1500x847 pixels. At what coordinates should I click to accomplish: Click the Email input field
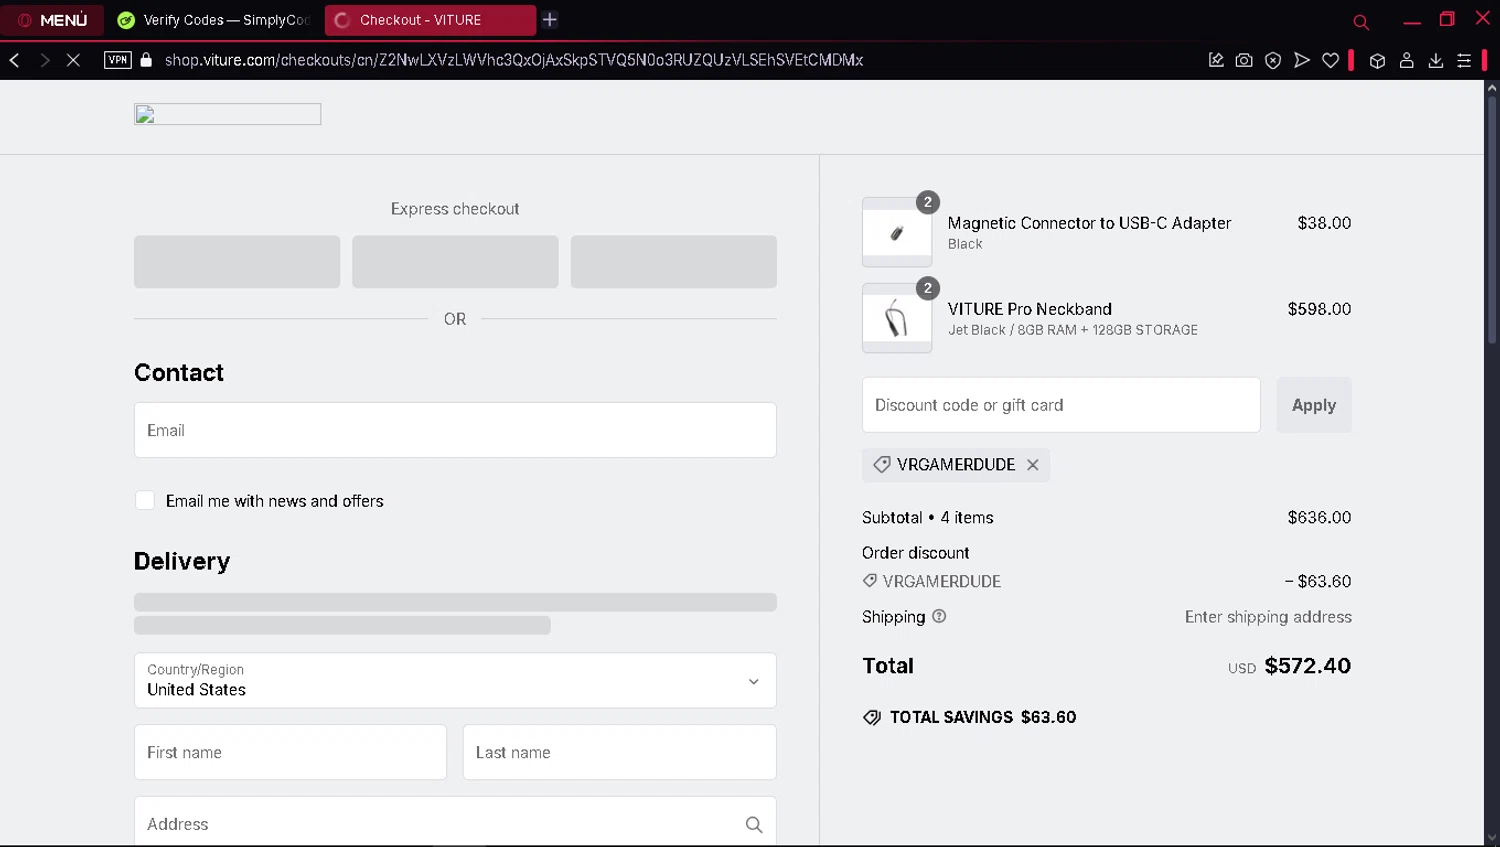tap(455, 430)
